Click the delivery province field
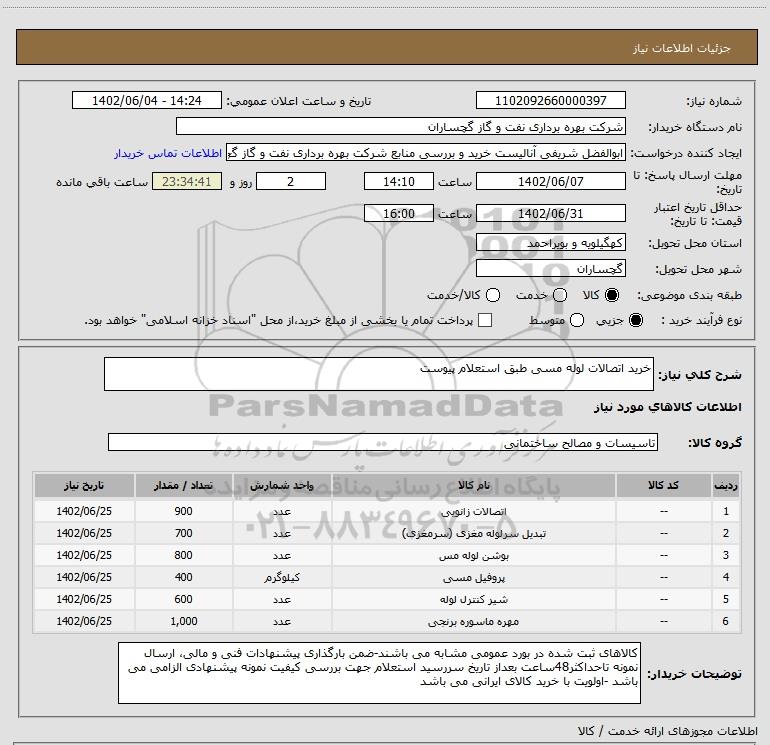Screen dimensions: 770x745 coord(550,243)
